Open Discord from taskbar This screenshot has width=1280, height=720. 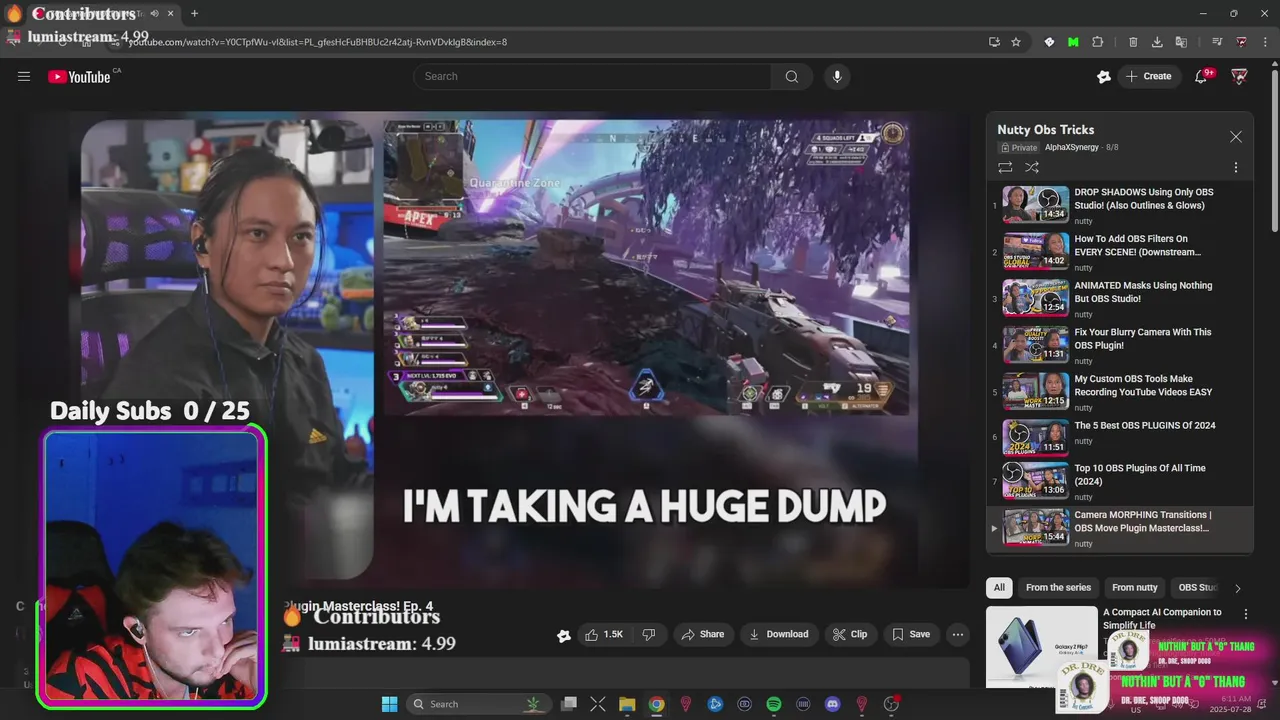pyautogui.click(x=832, y=704)
